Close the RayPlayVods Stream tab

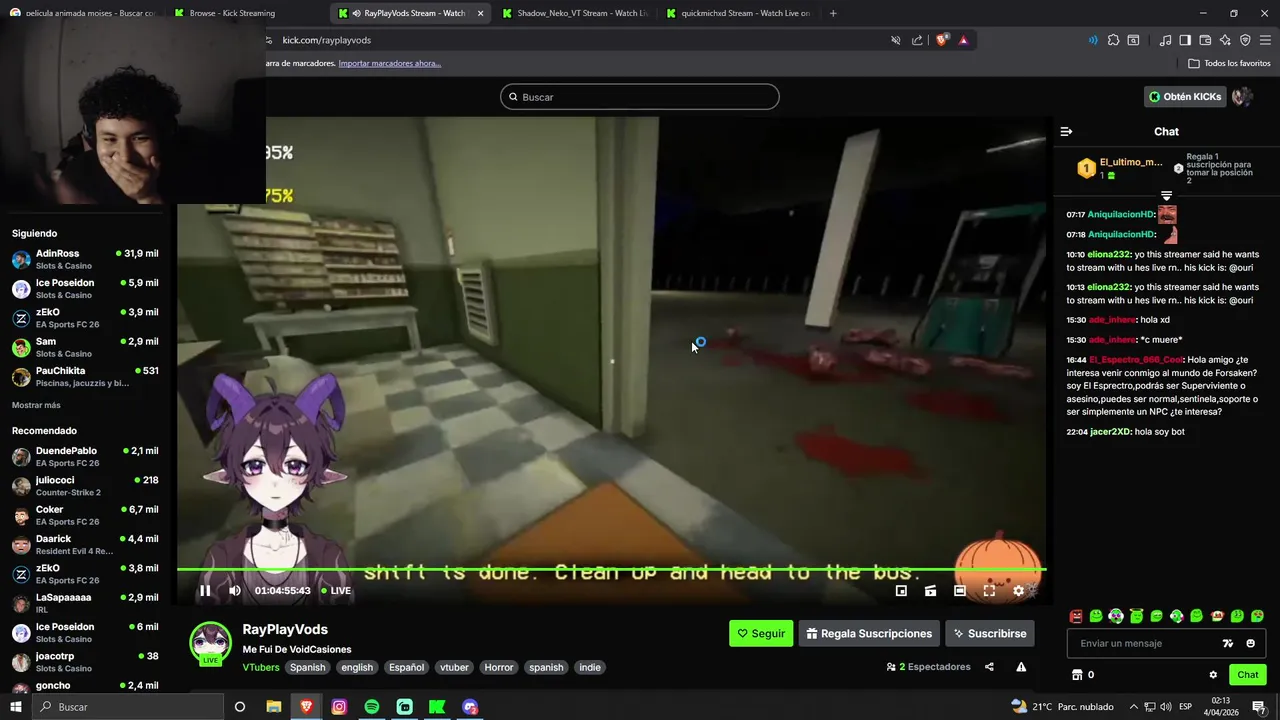pyautogui.click(x=480, y=13)
